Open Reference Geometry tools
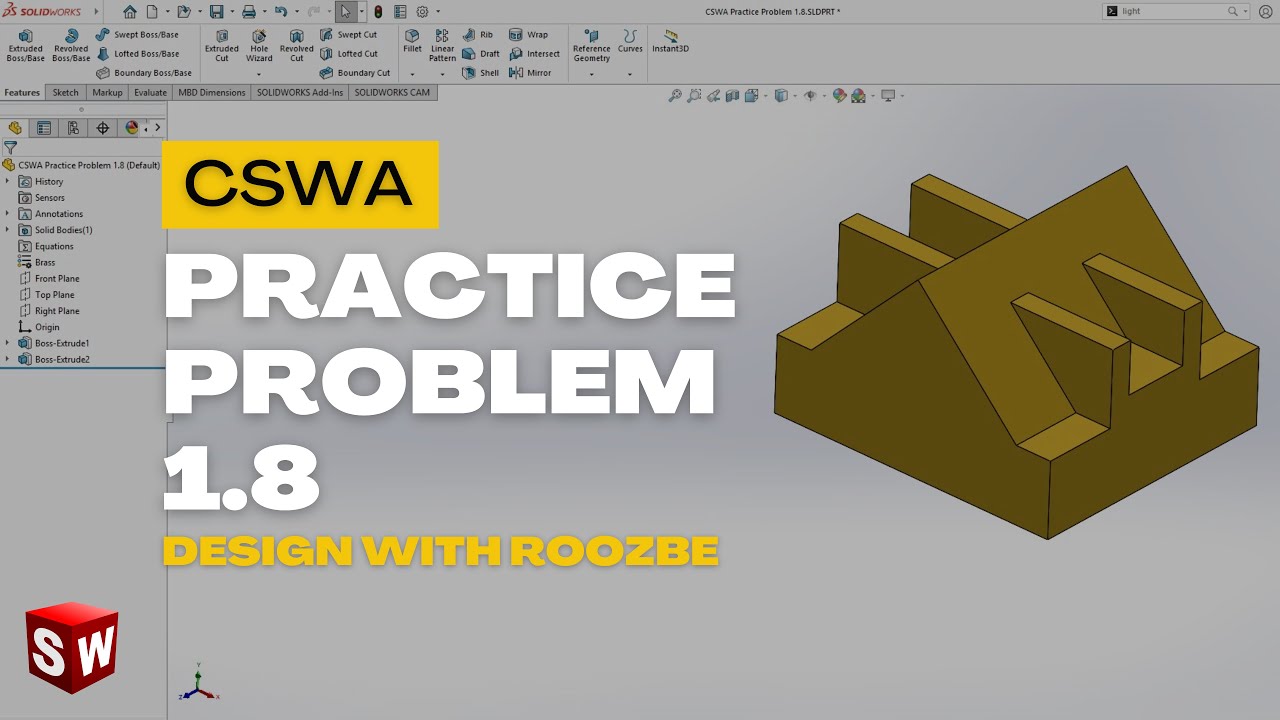1280x720 pixels. (x=591, y=46)
